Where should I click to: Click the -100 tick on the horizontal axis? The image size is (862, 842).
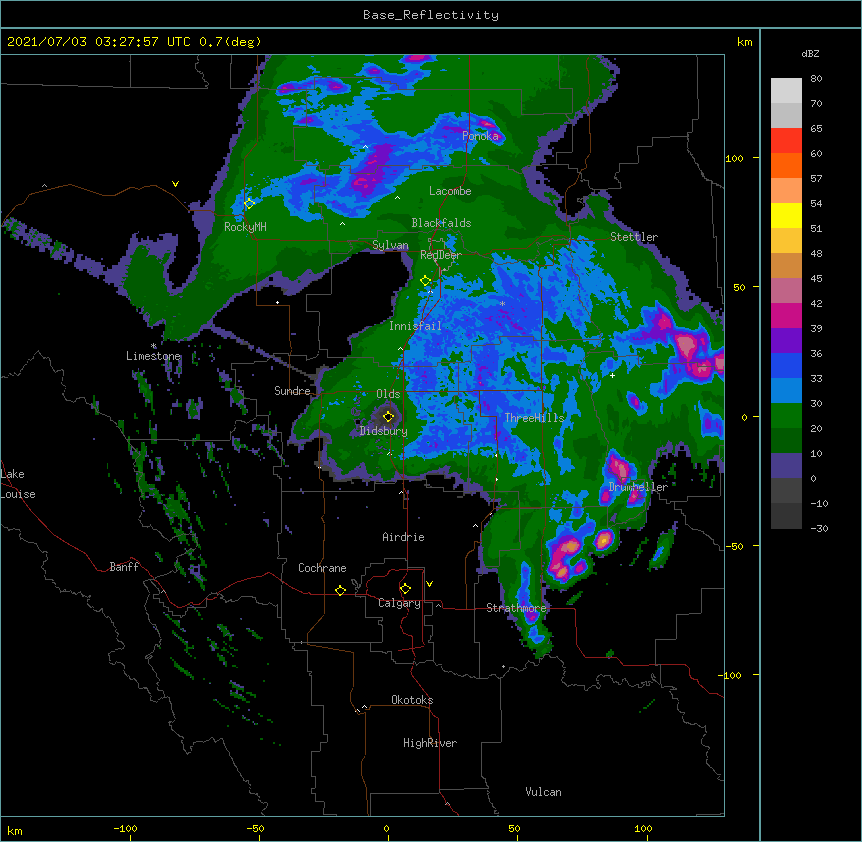tap(125, 828)
